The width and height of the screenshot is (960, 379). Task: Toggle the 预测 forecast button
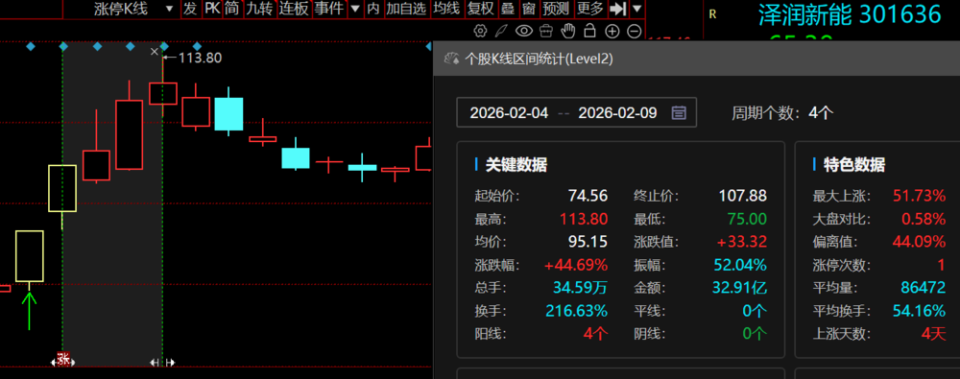tap(555, 9)
